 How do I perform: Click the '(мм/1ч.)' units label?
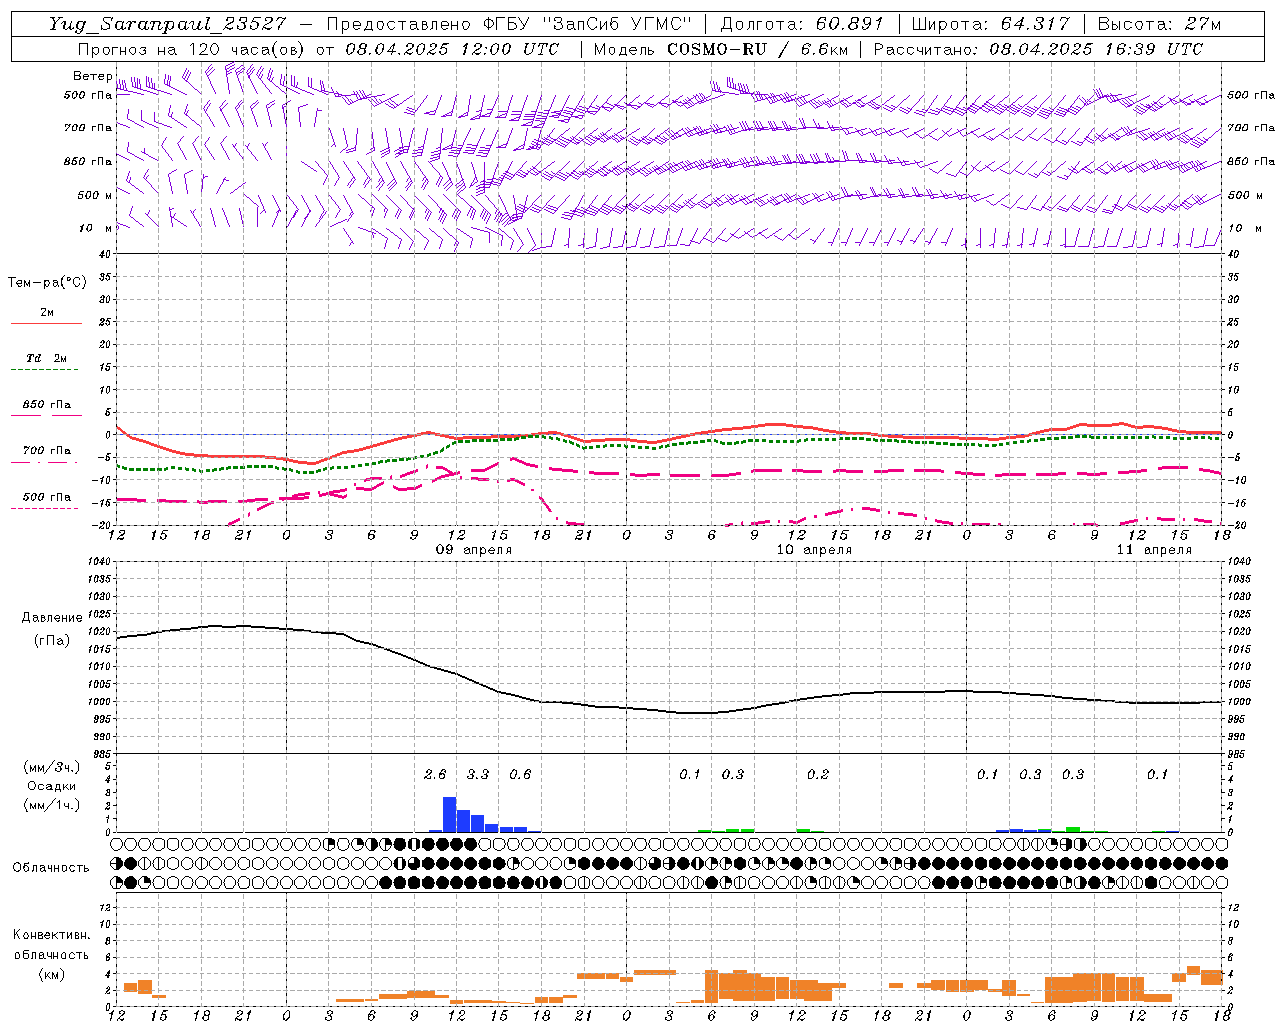click(52, 804)
